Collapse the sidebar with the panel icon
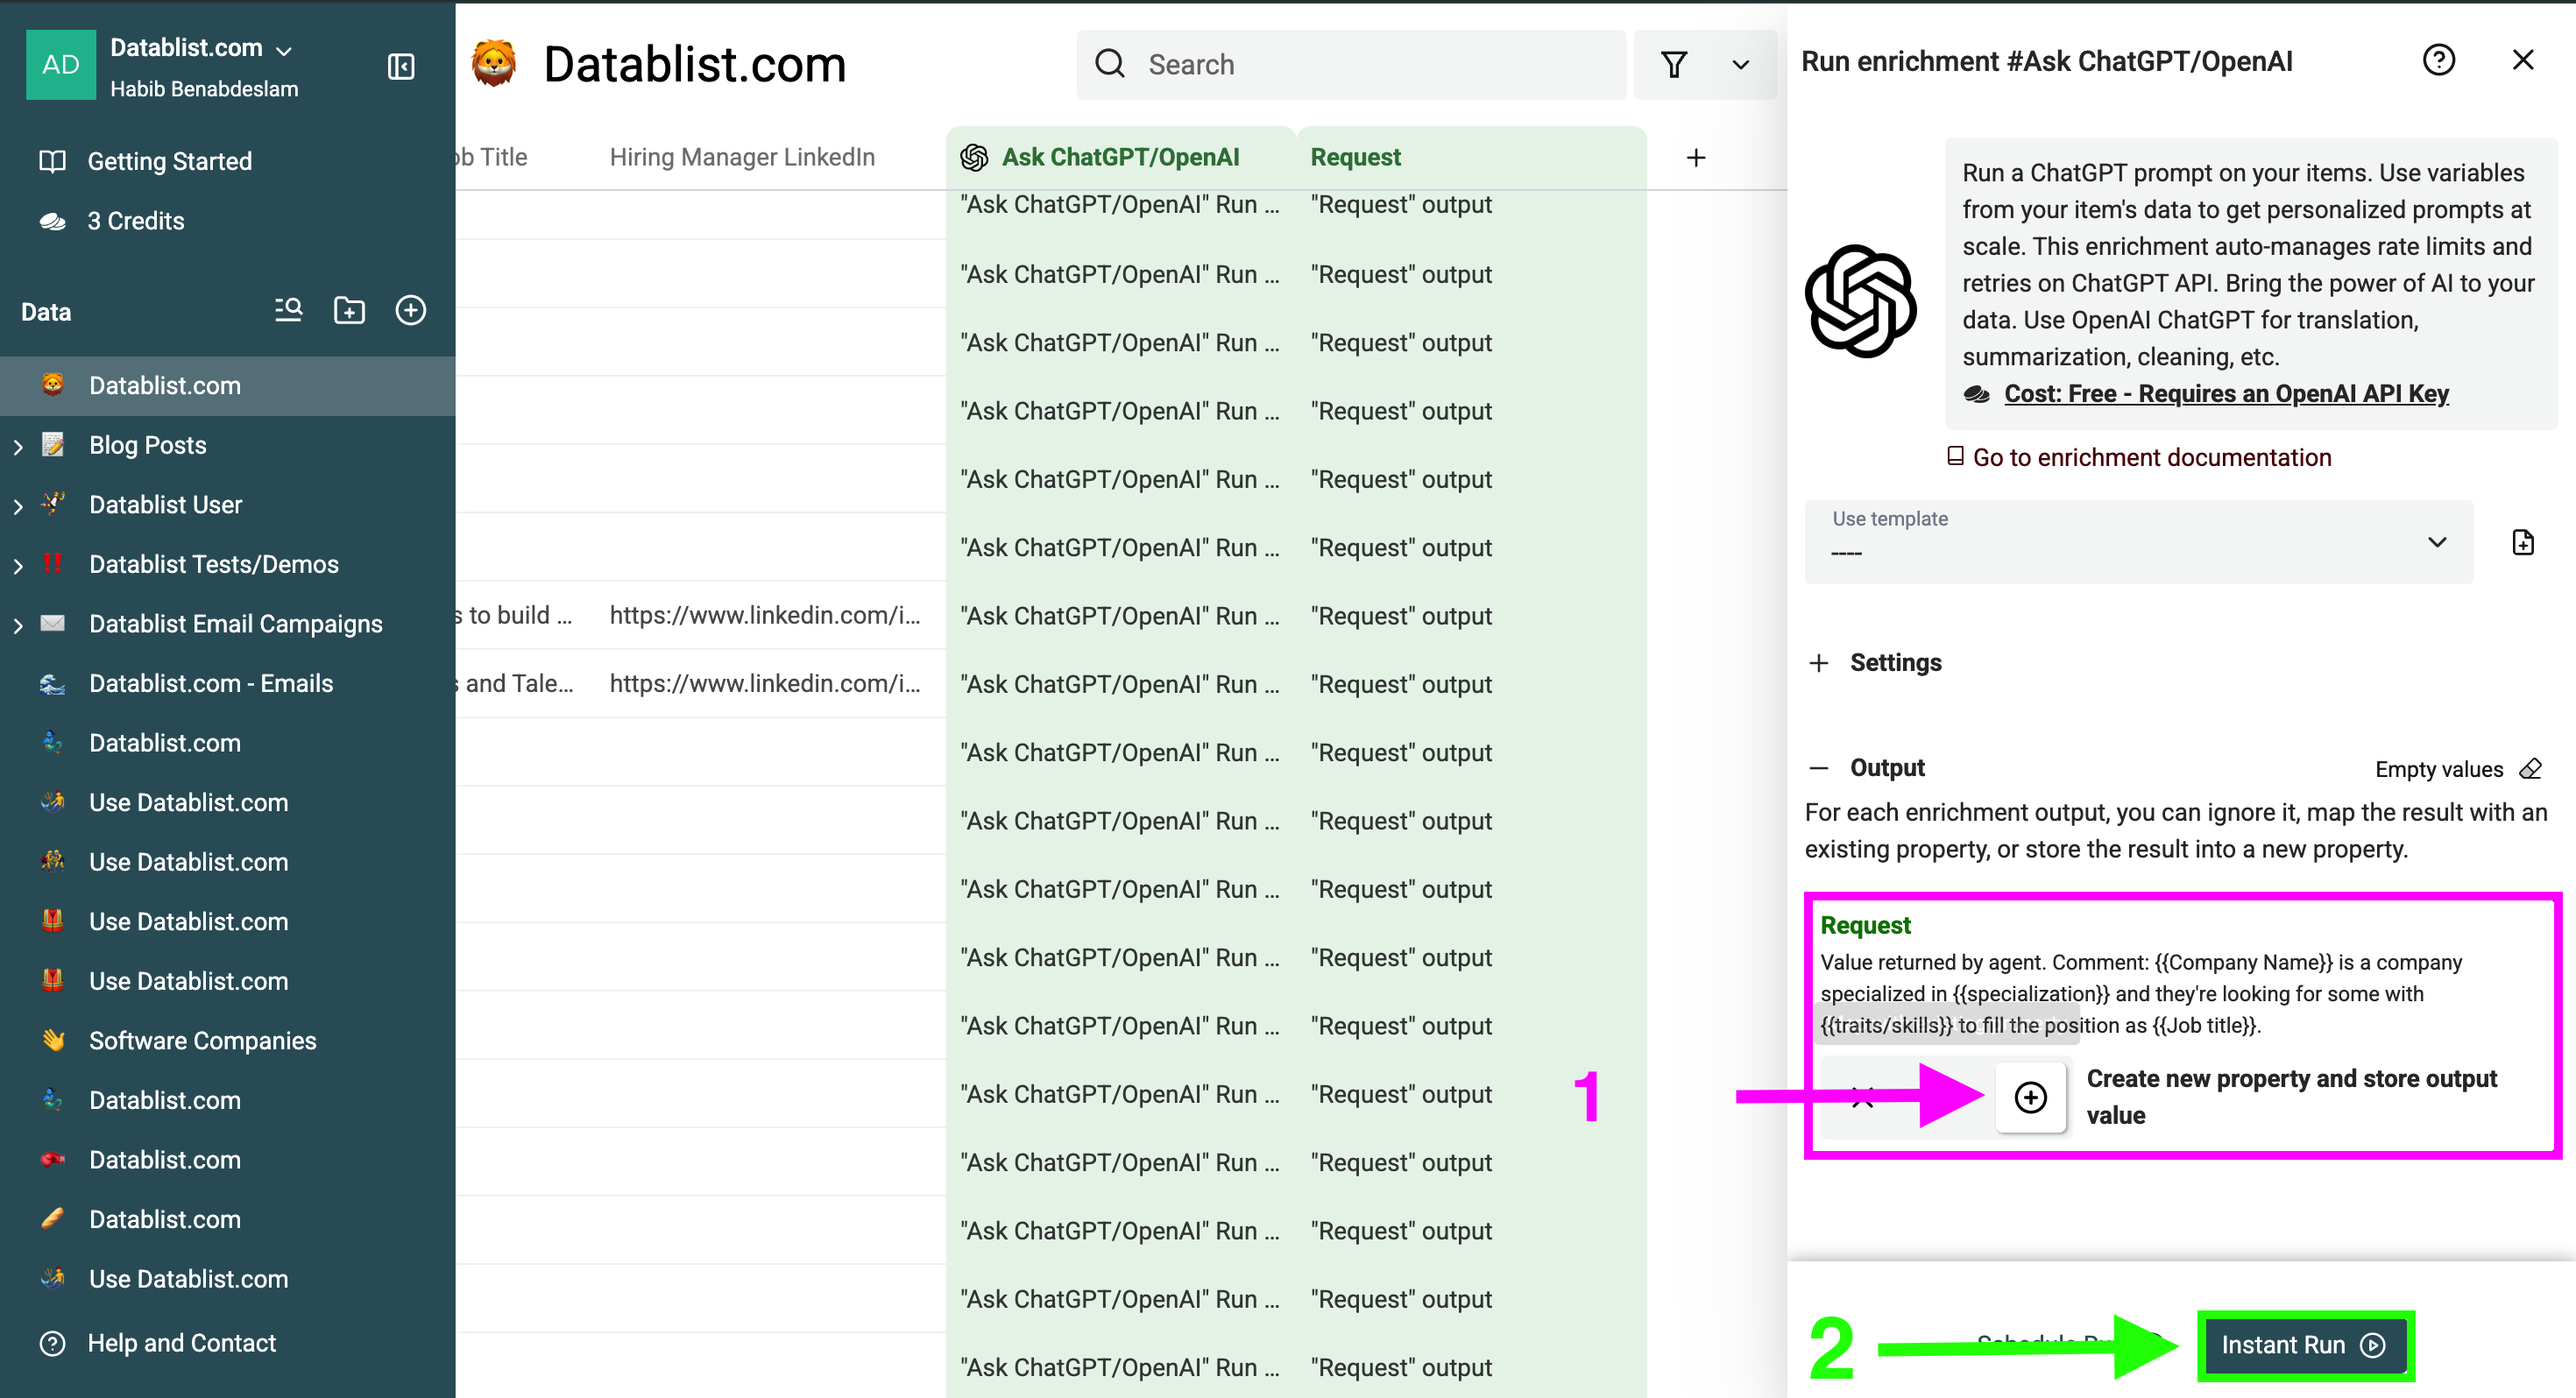This screenshot has height=1398, width=2576. pos(401,67)
